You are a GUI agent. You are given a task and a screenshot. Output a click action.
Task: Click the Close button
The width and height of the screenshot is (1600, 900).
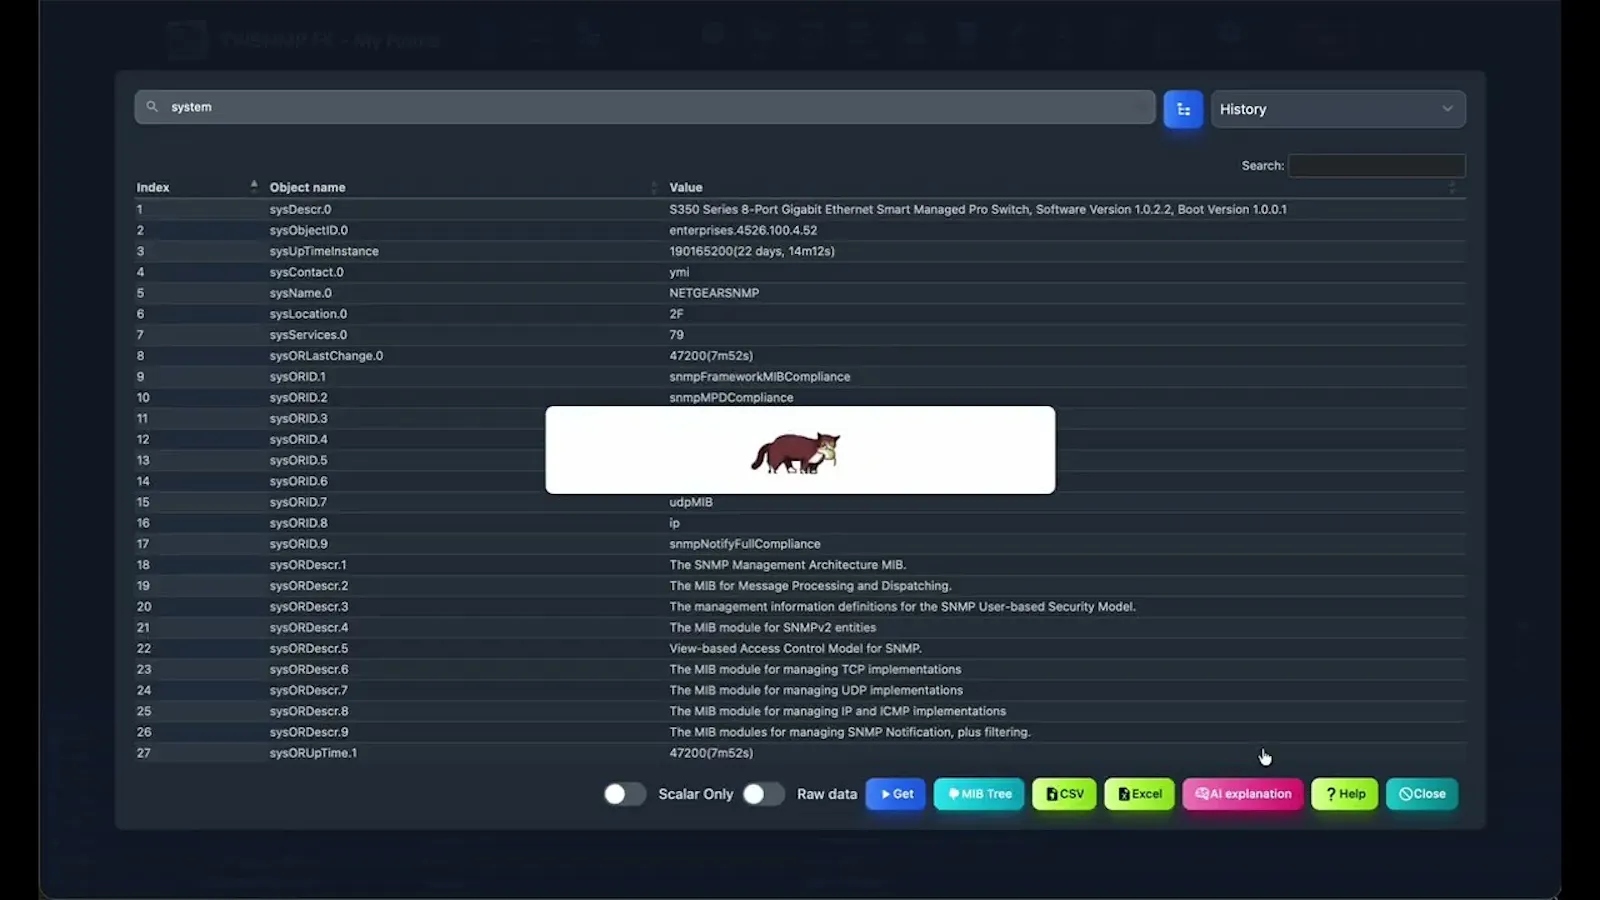tap(1422, 794)
